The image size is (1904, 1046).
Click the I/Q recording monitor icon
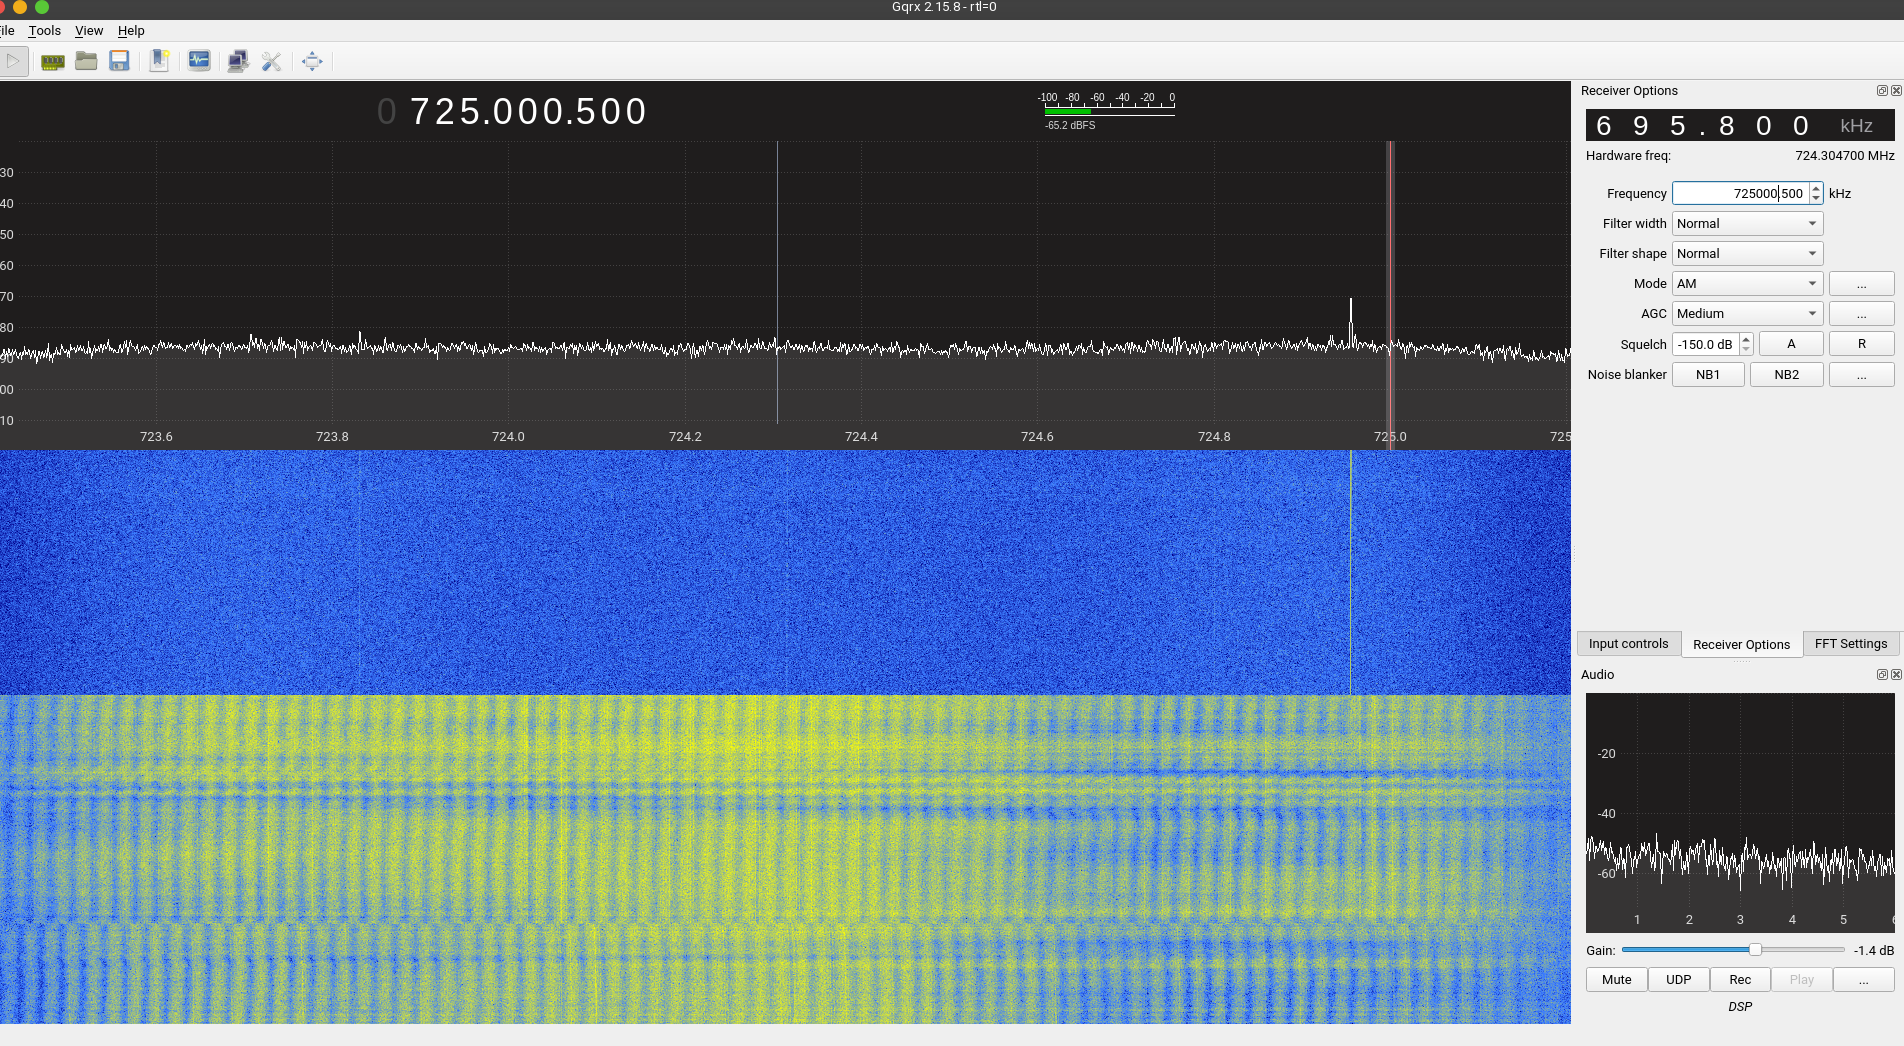click(x=199, y=61)
